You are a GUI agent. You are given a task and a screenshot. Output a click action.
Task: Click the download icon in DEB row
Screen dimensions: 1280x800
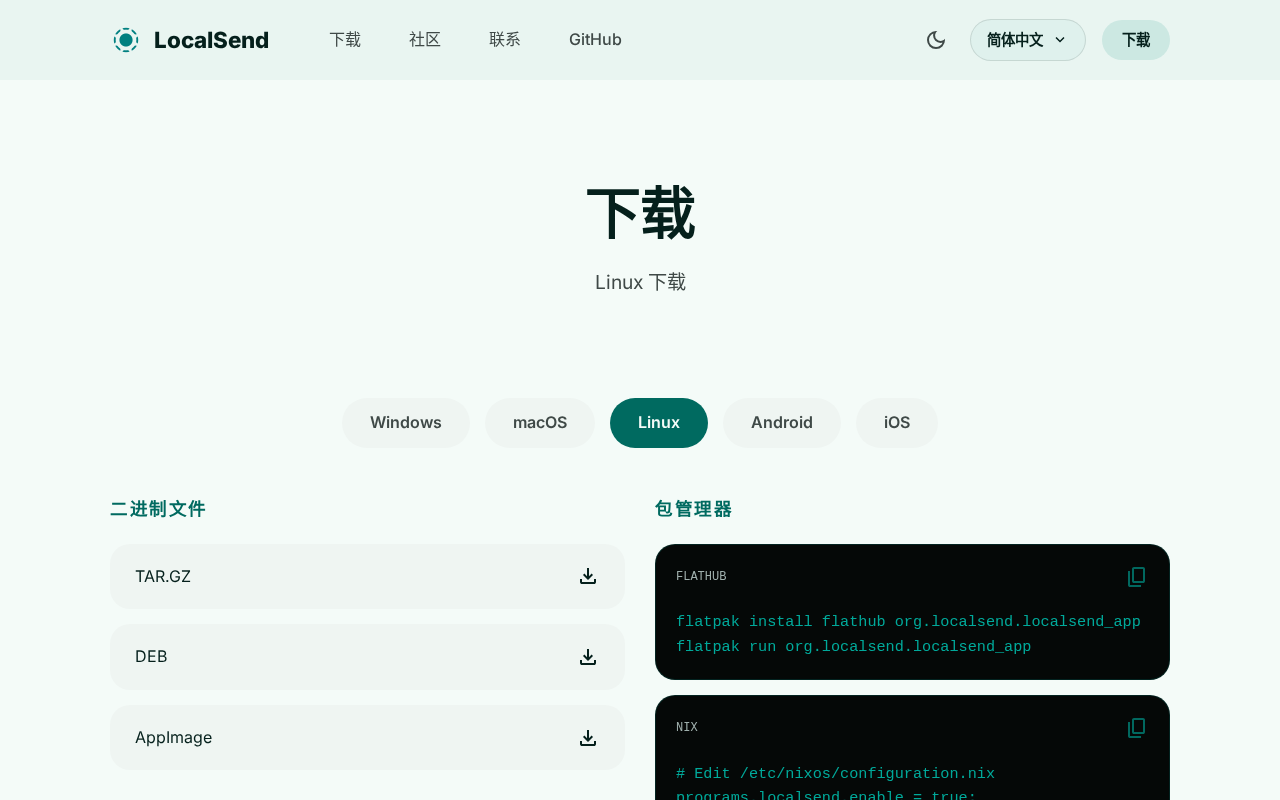click(588, 657)
